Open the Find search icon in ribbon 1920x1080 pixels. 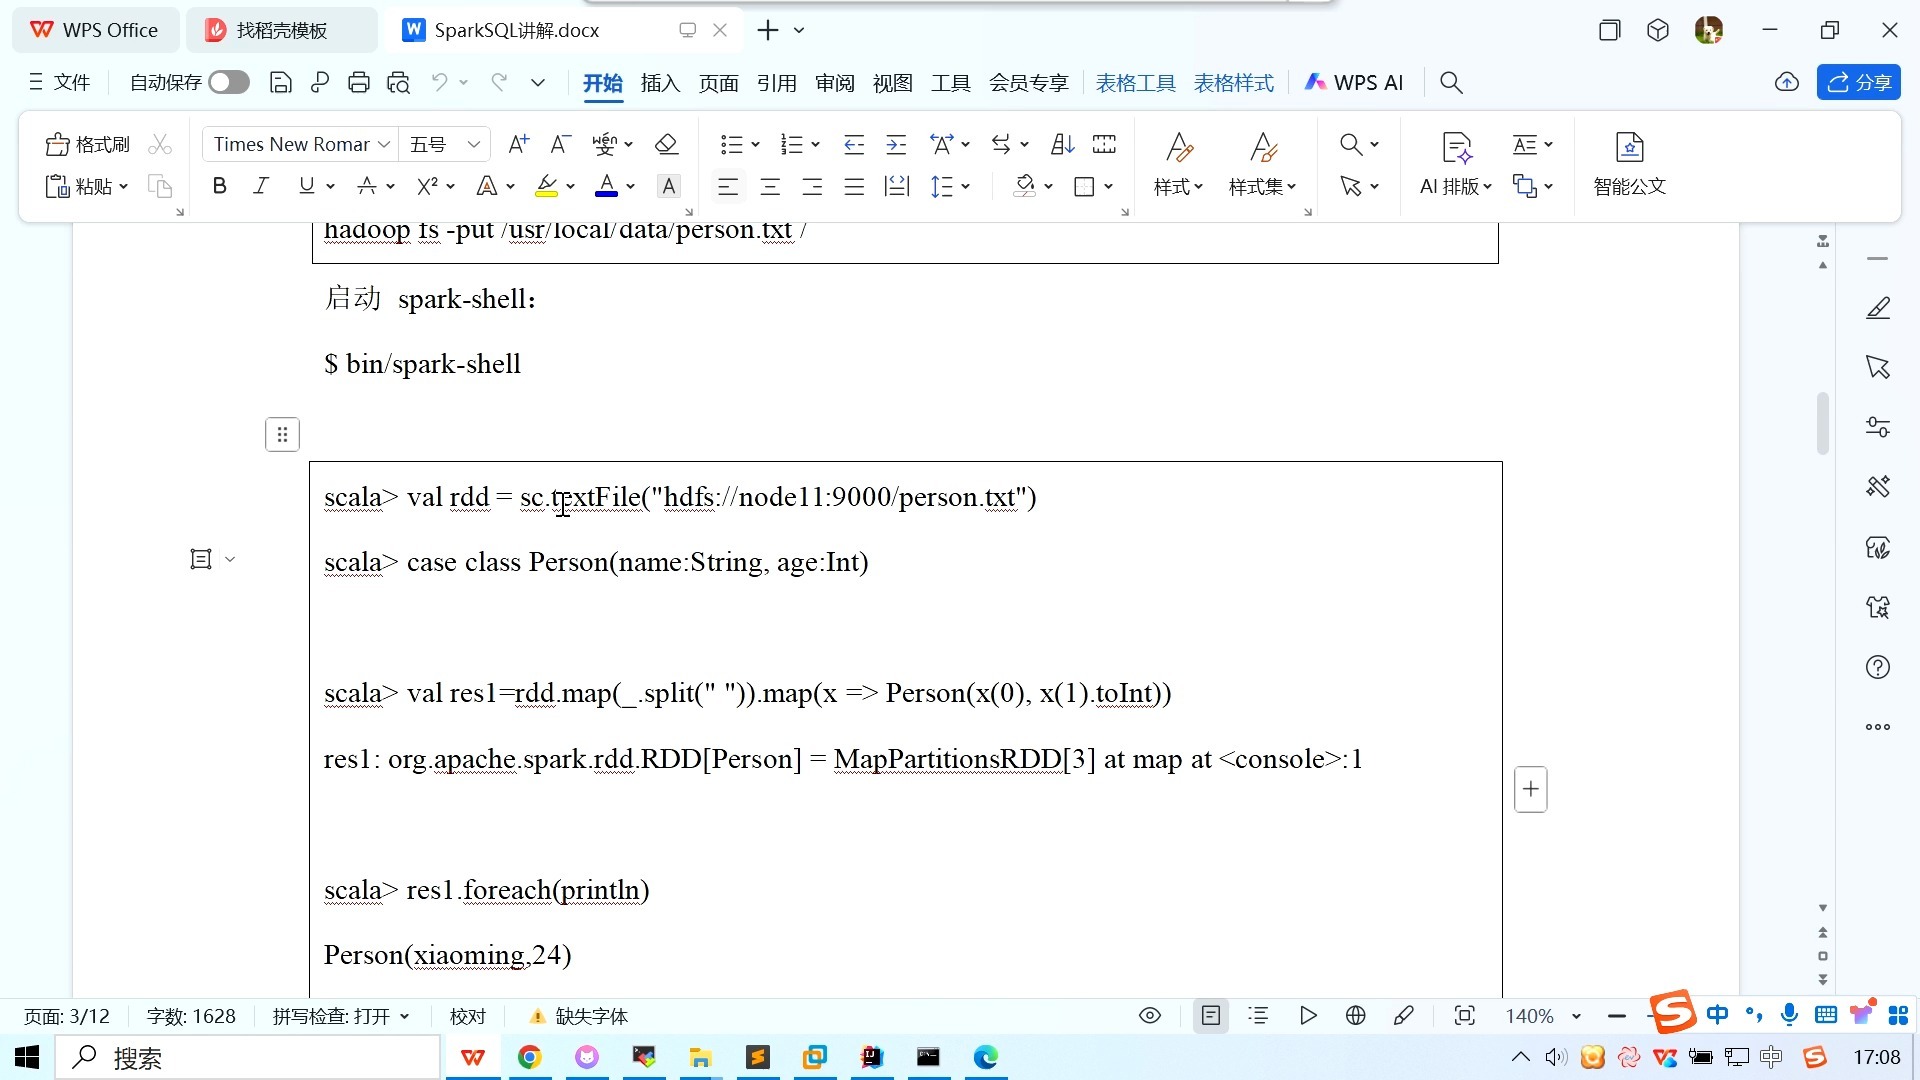coord(1350,144)
